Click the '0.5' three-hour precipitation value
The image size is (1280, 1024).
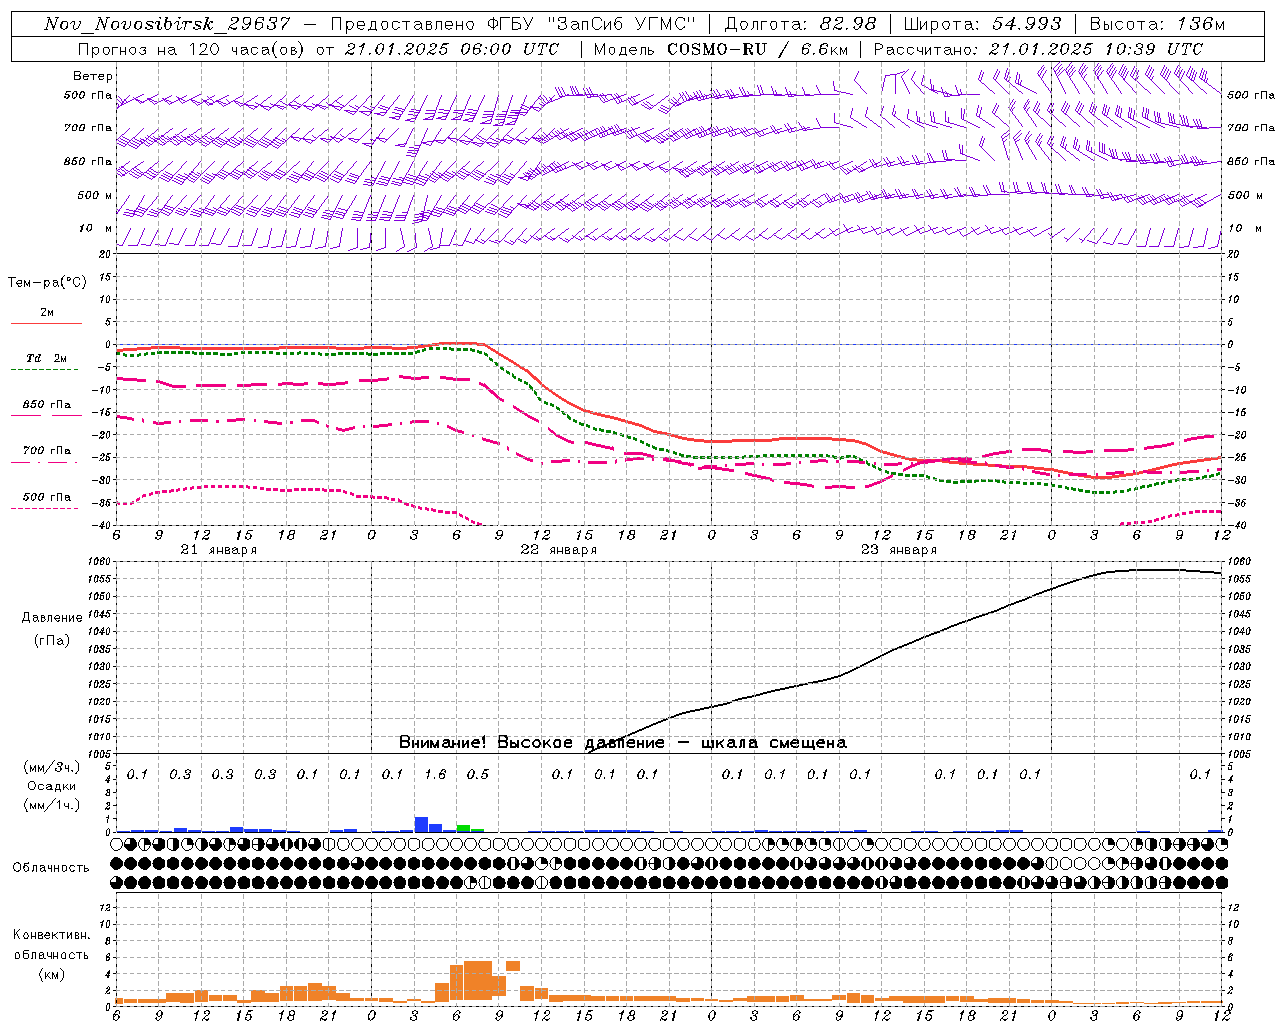tap(478, 774)
